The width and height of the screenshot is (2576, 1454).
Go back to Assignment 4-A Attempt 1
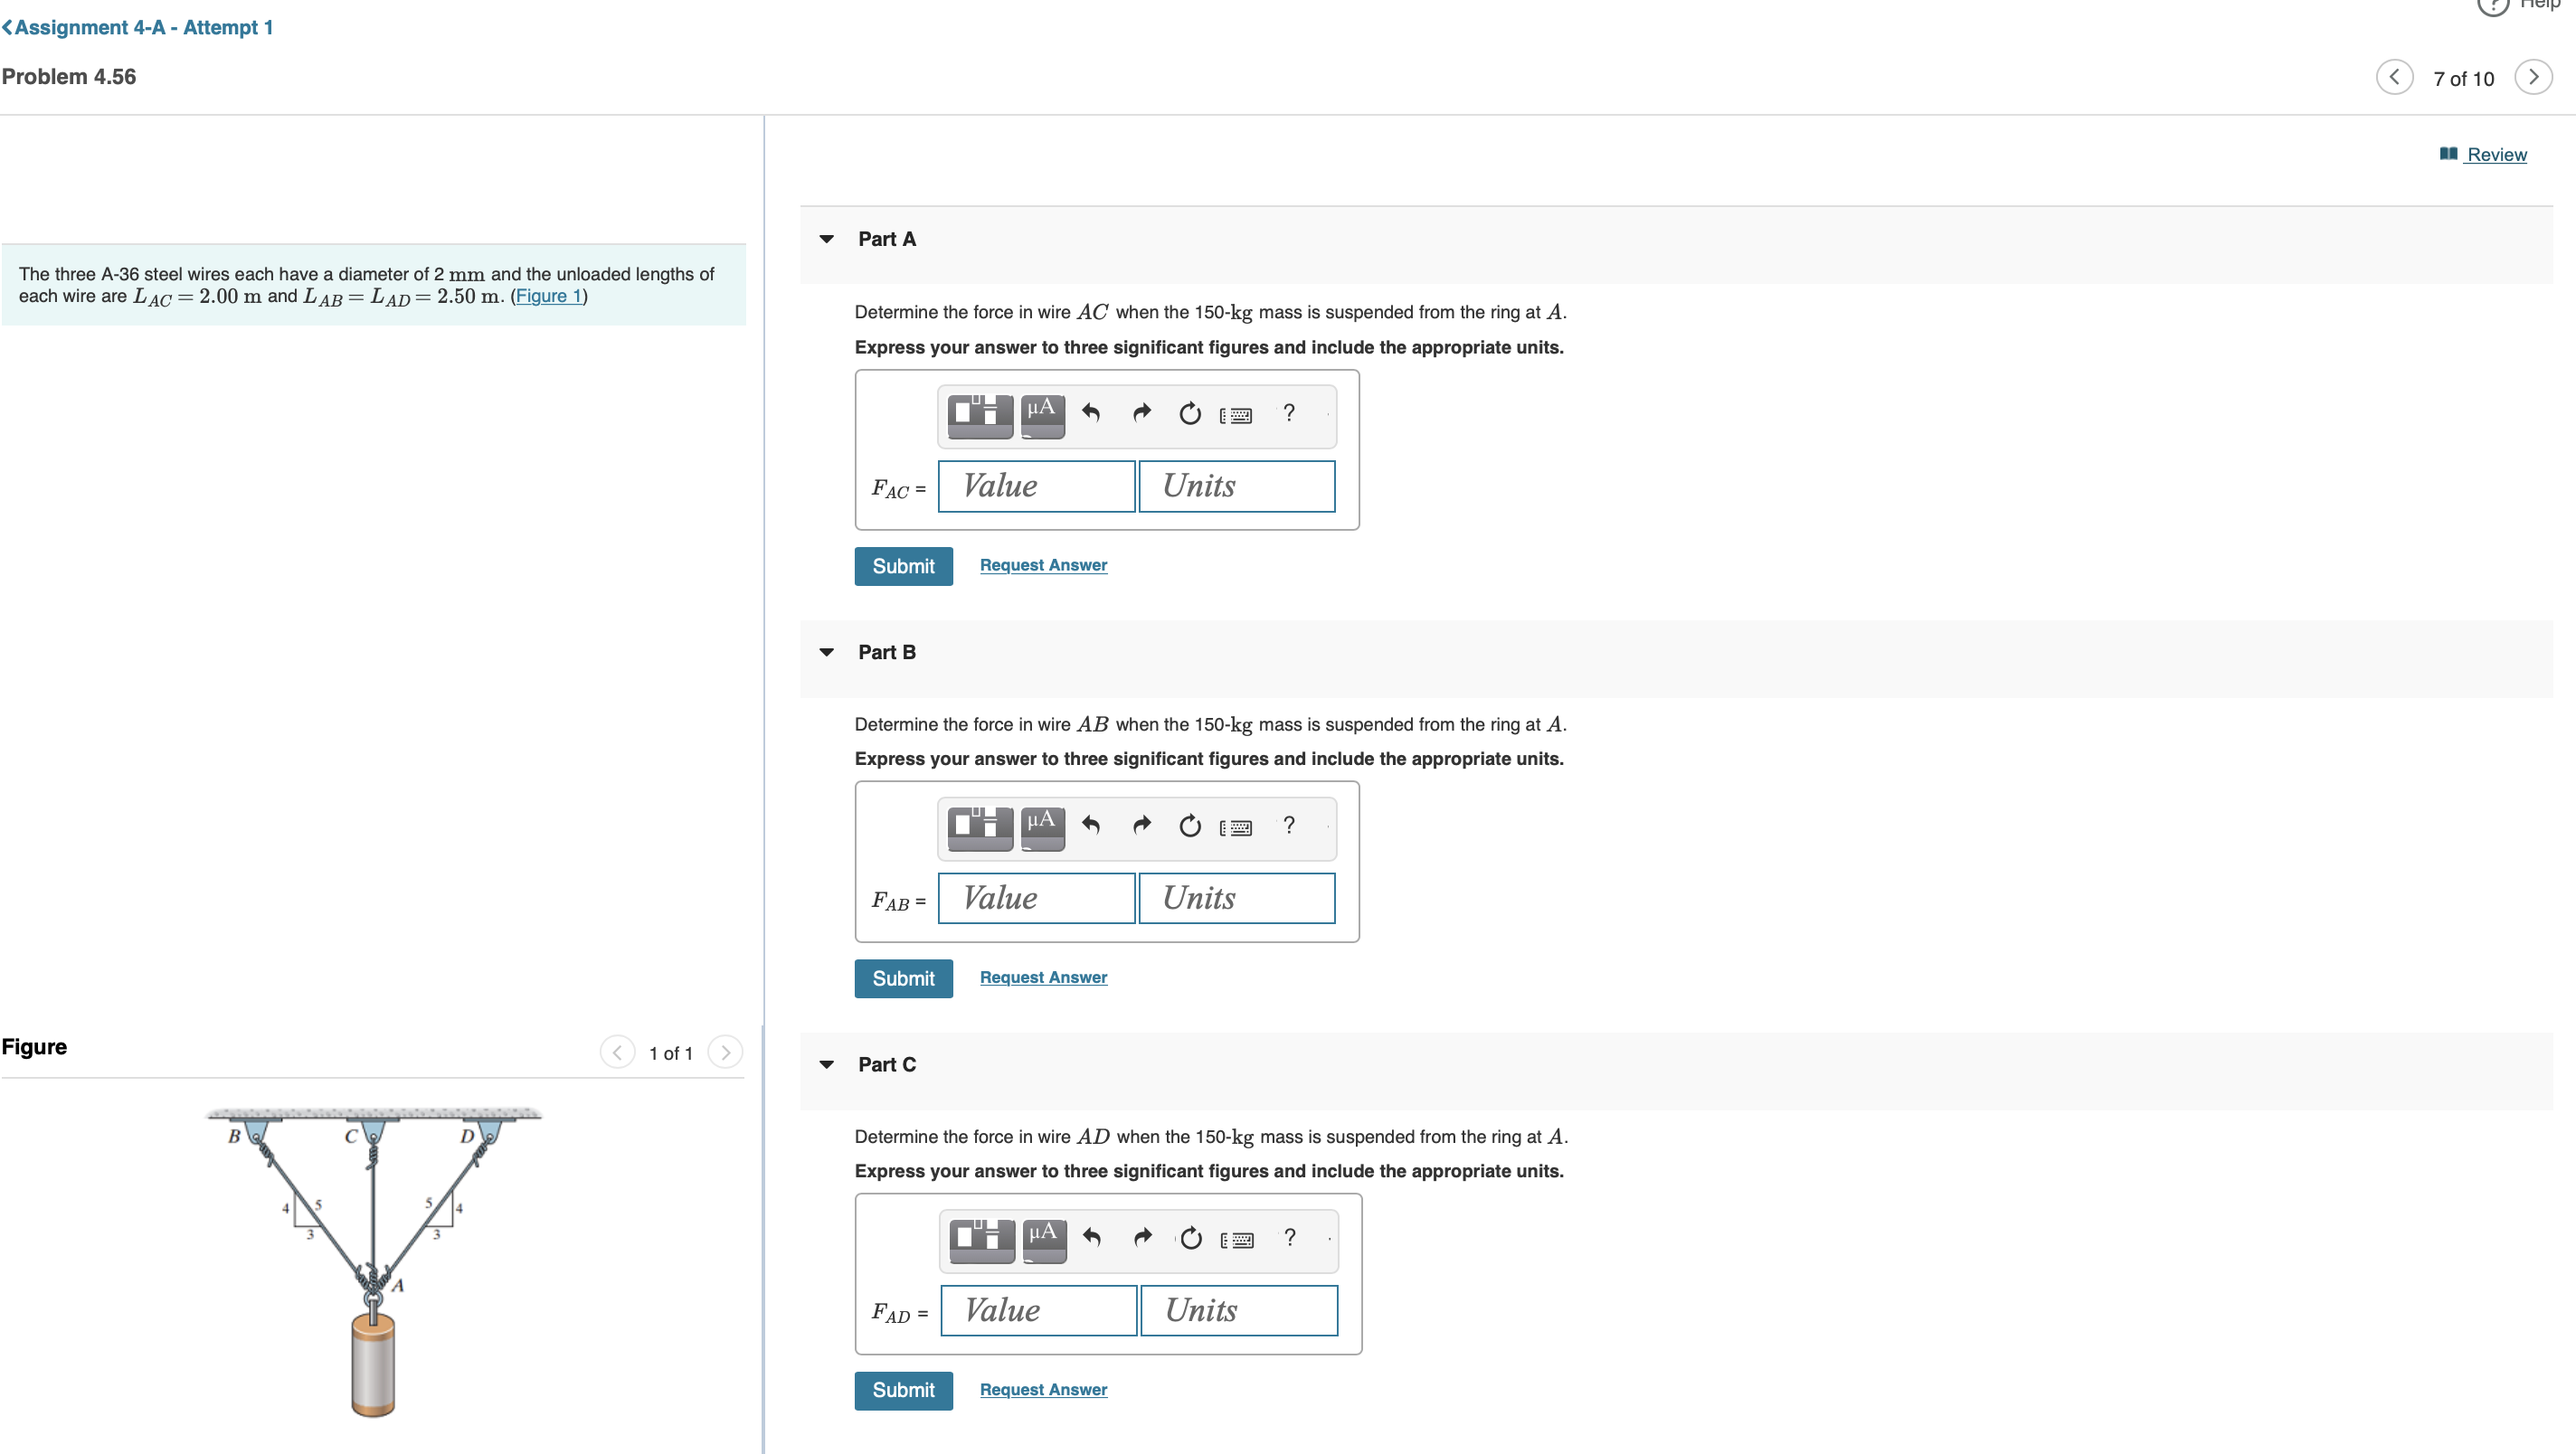138,27
